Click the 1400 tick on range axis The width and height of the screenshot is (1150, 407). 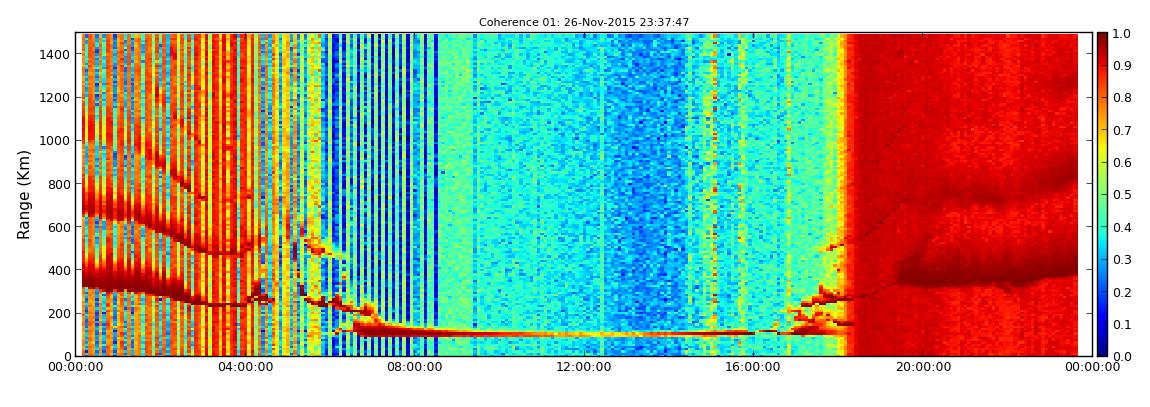pyautogui.click(x=54, y=54)
